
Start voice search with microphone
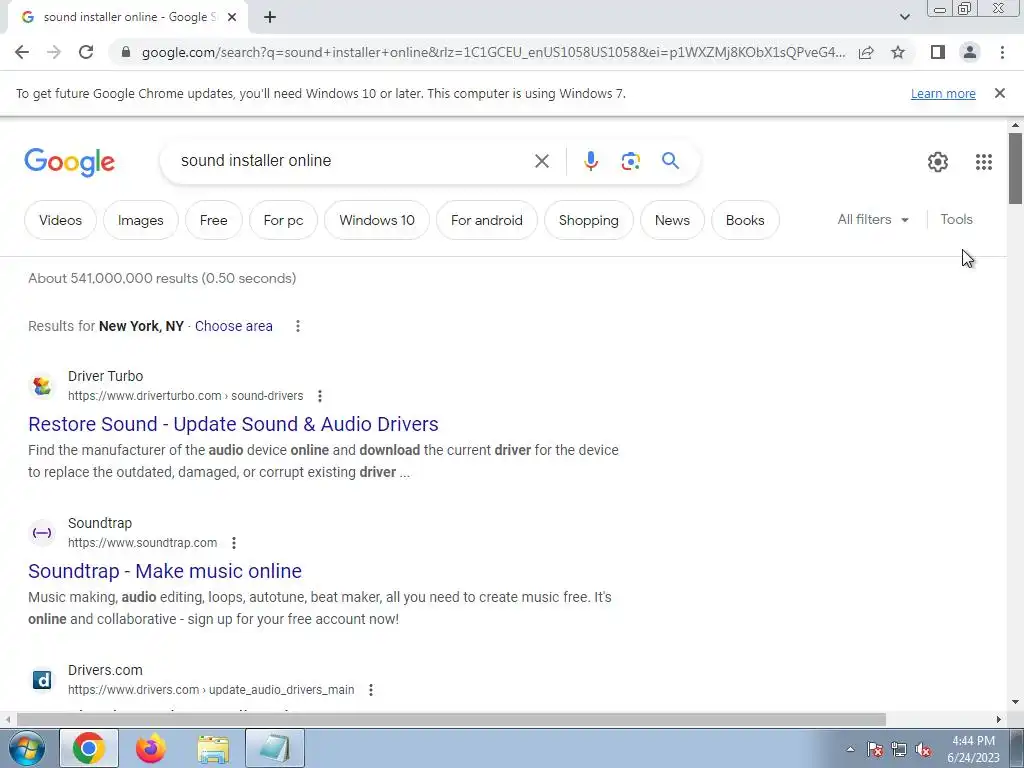(590, 161)
